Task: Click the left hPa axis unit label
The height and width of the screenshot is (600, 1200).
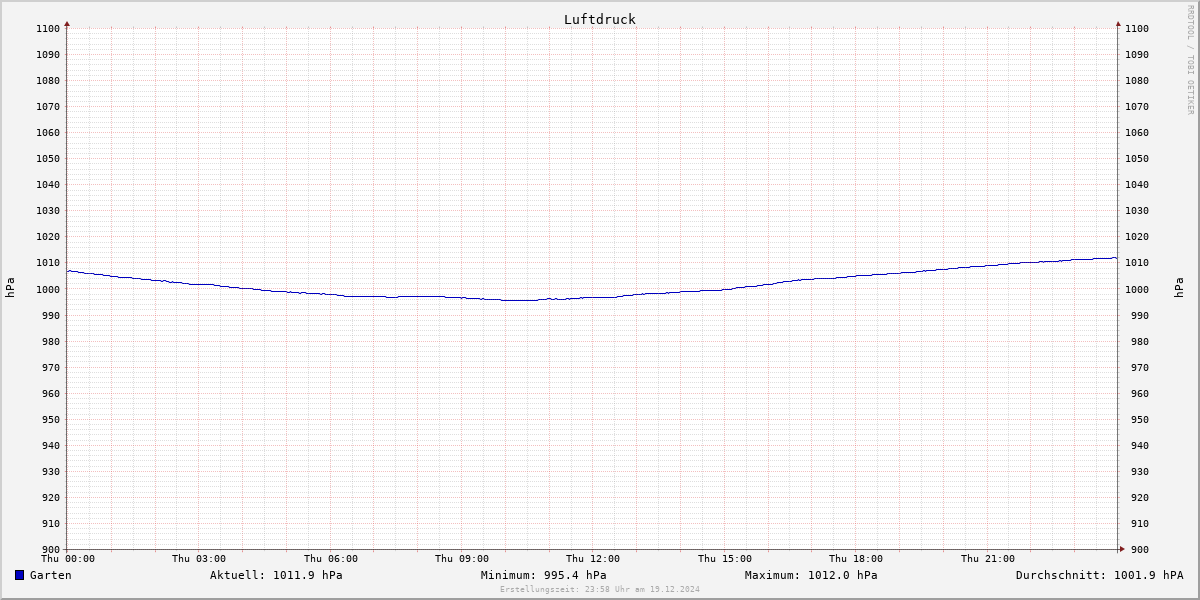Action: pyautogui.click(x=10, y=288)
